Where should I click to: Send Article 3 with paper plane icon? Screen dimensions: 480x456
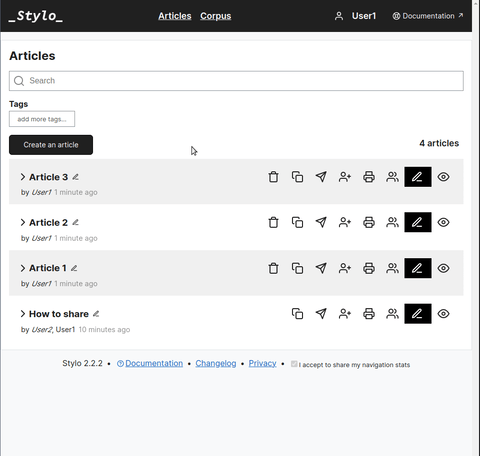(321, 177)
